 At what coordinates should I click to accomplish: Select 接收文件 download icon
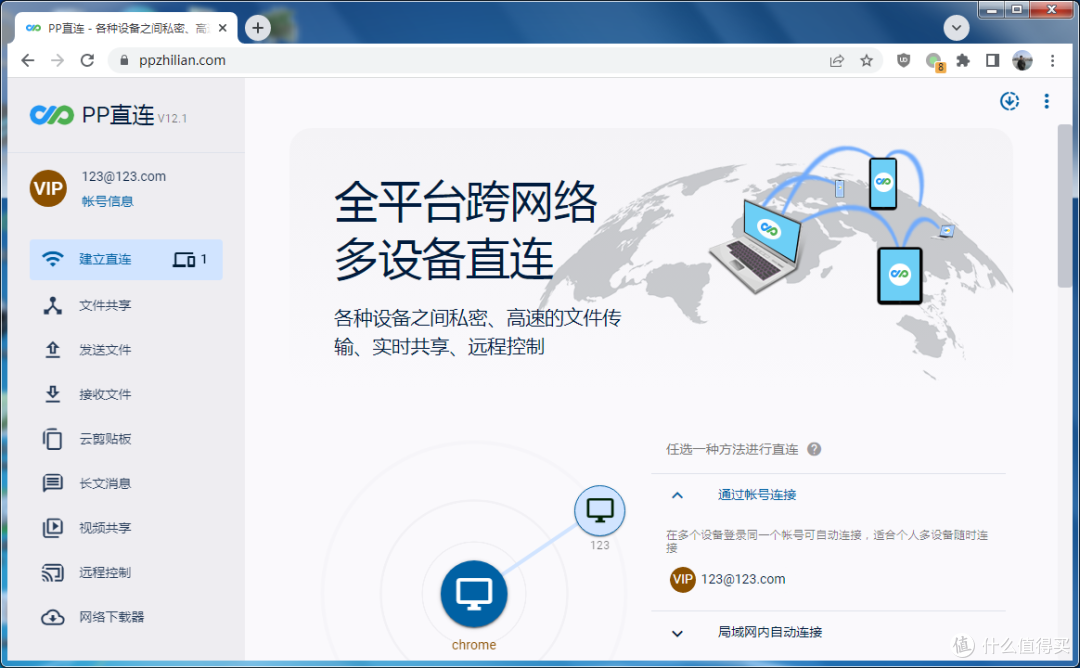pos(52,394)
